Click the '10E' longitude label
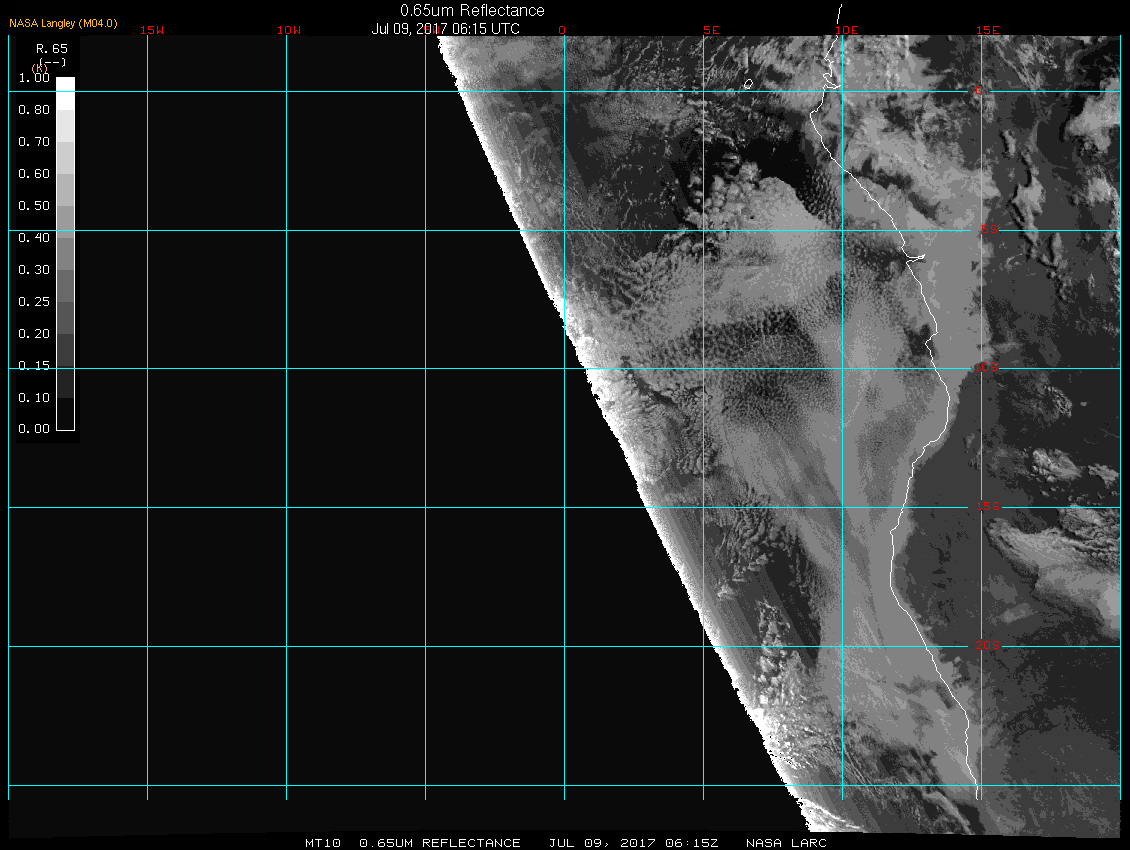 pyautogui.click(x=847, y=30)
